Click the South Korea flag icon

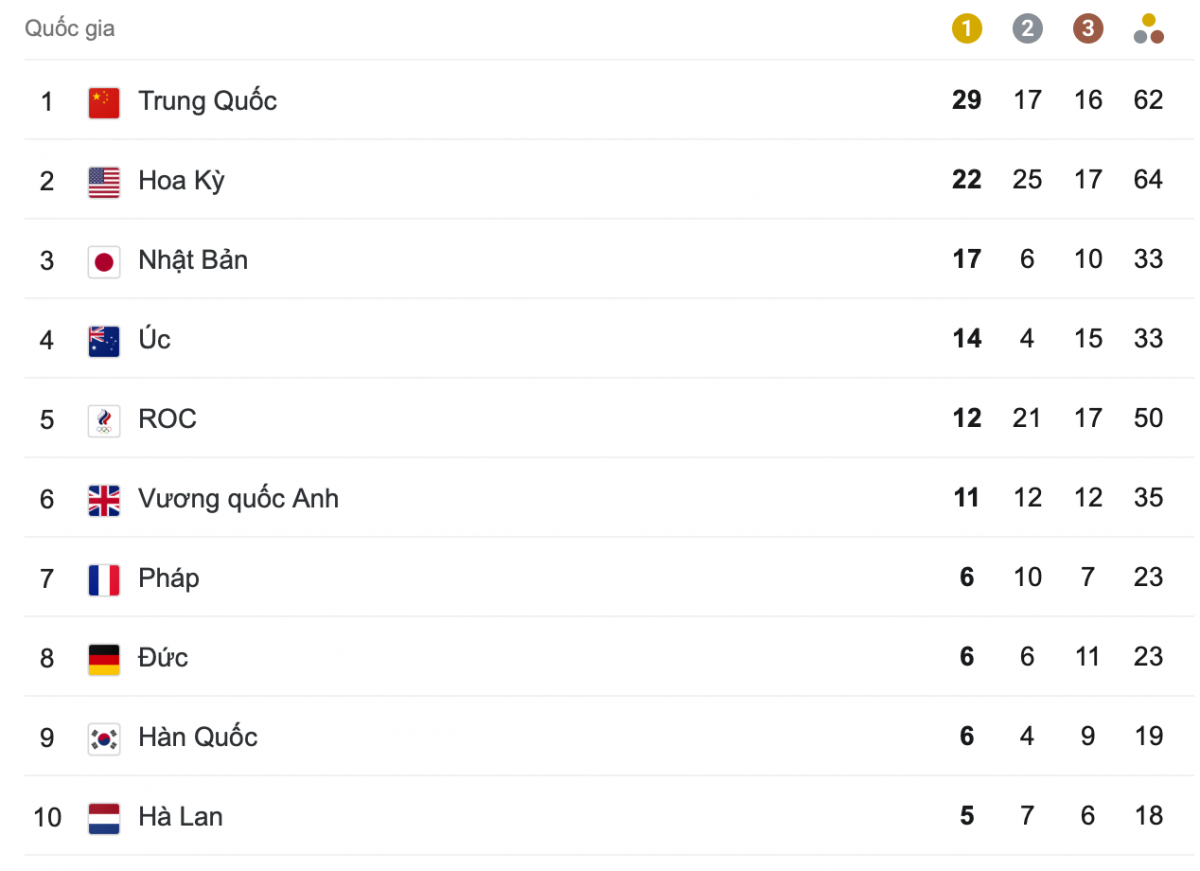point(104,738)
